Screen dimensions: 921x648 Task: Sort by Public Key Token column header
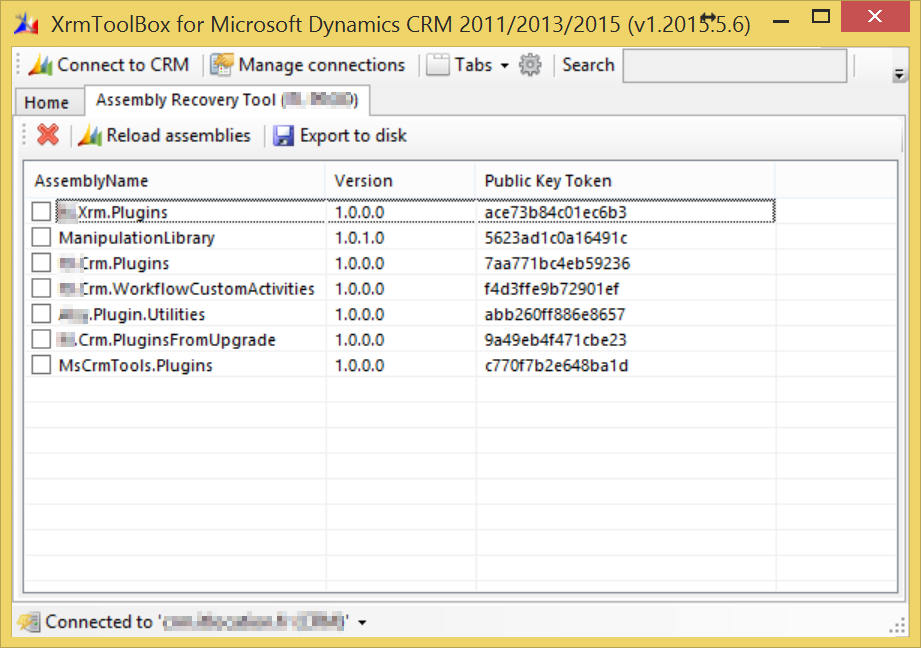(x=626, y=180)
